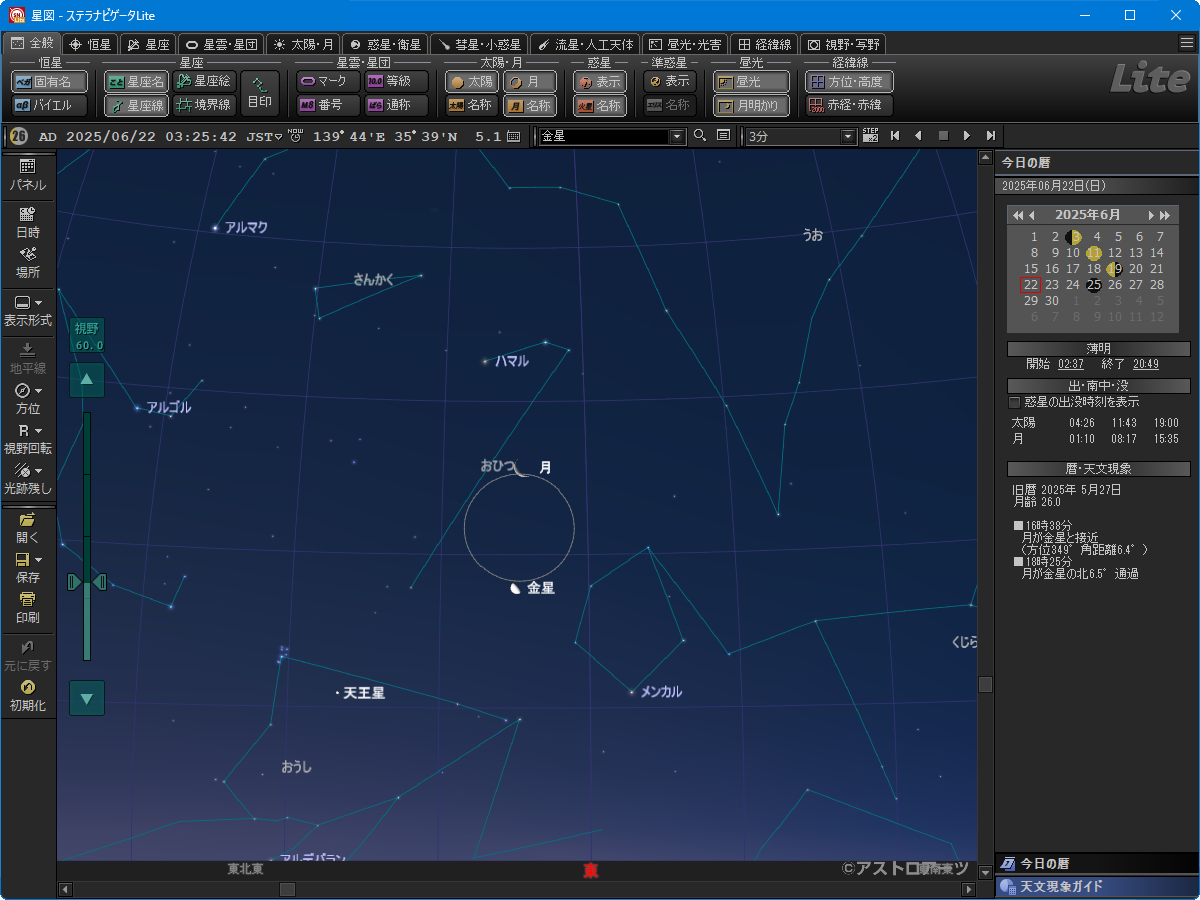The image size is (1200, 900).
Task: Toggle 方位・高度 grid lines
Action: pyautogui.click(x=849, y=81)
